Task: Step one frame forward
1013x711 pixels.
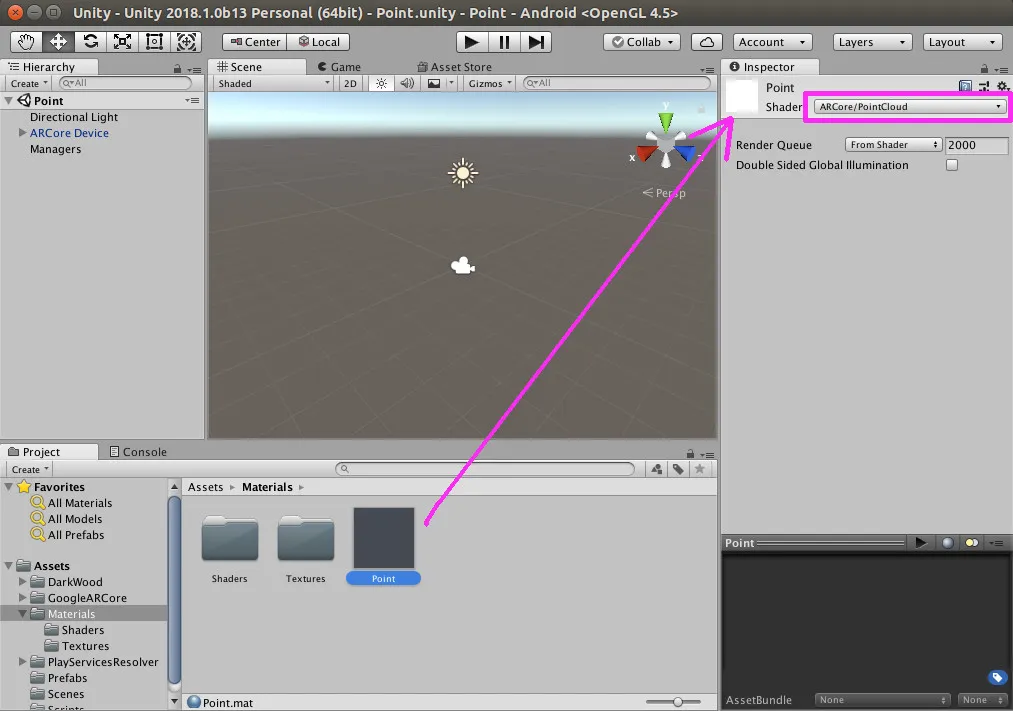Action: click(x=536, y=42)
